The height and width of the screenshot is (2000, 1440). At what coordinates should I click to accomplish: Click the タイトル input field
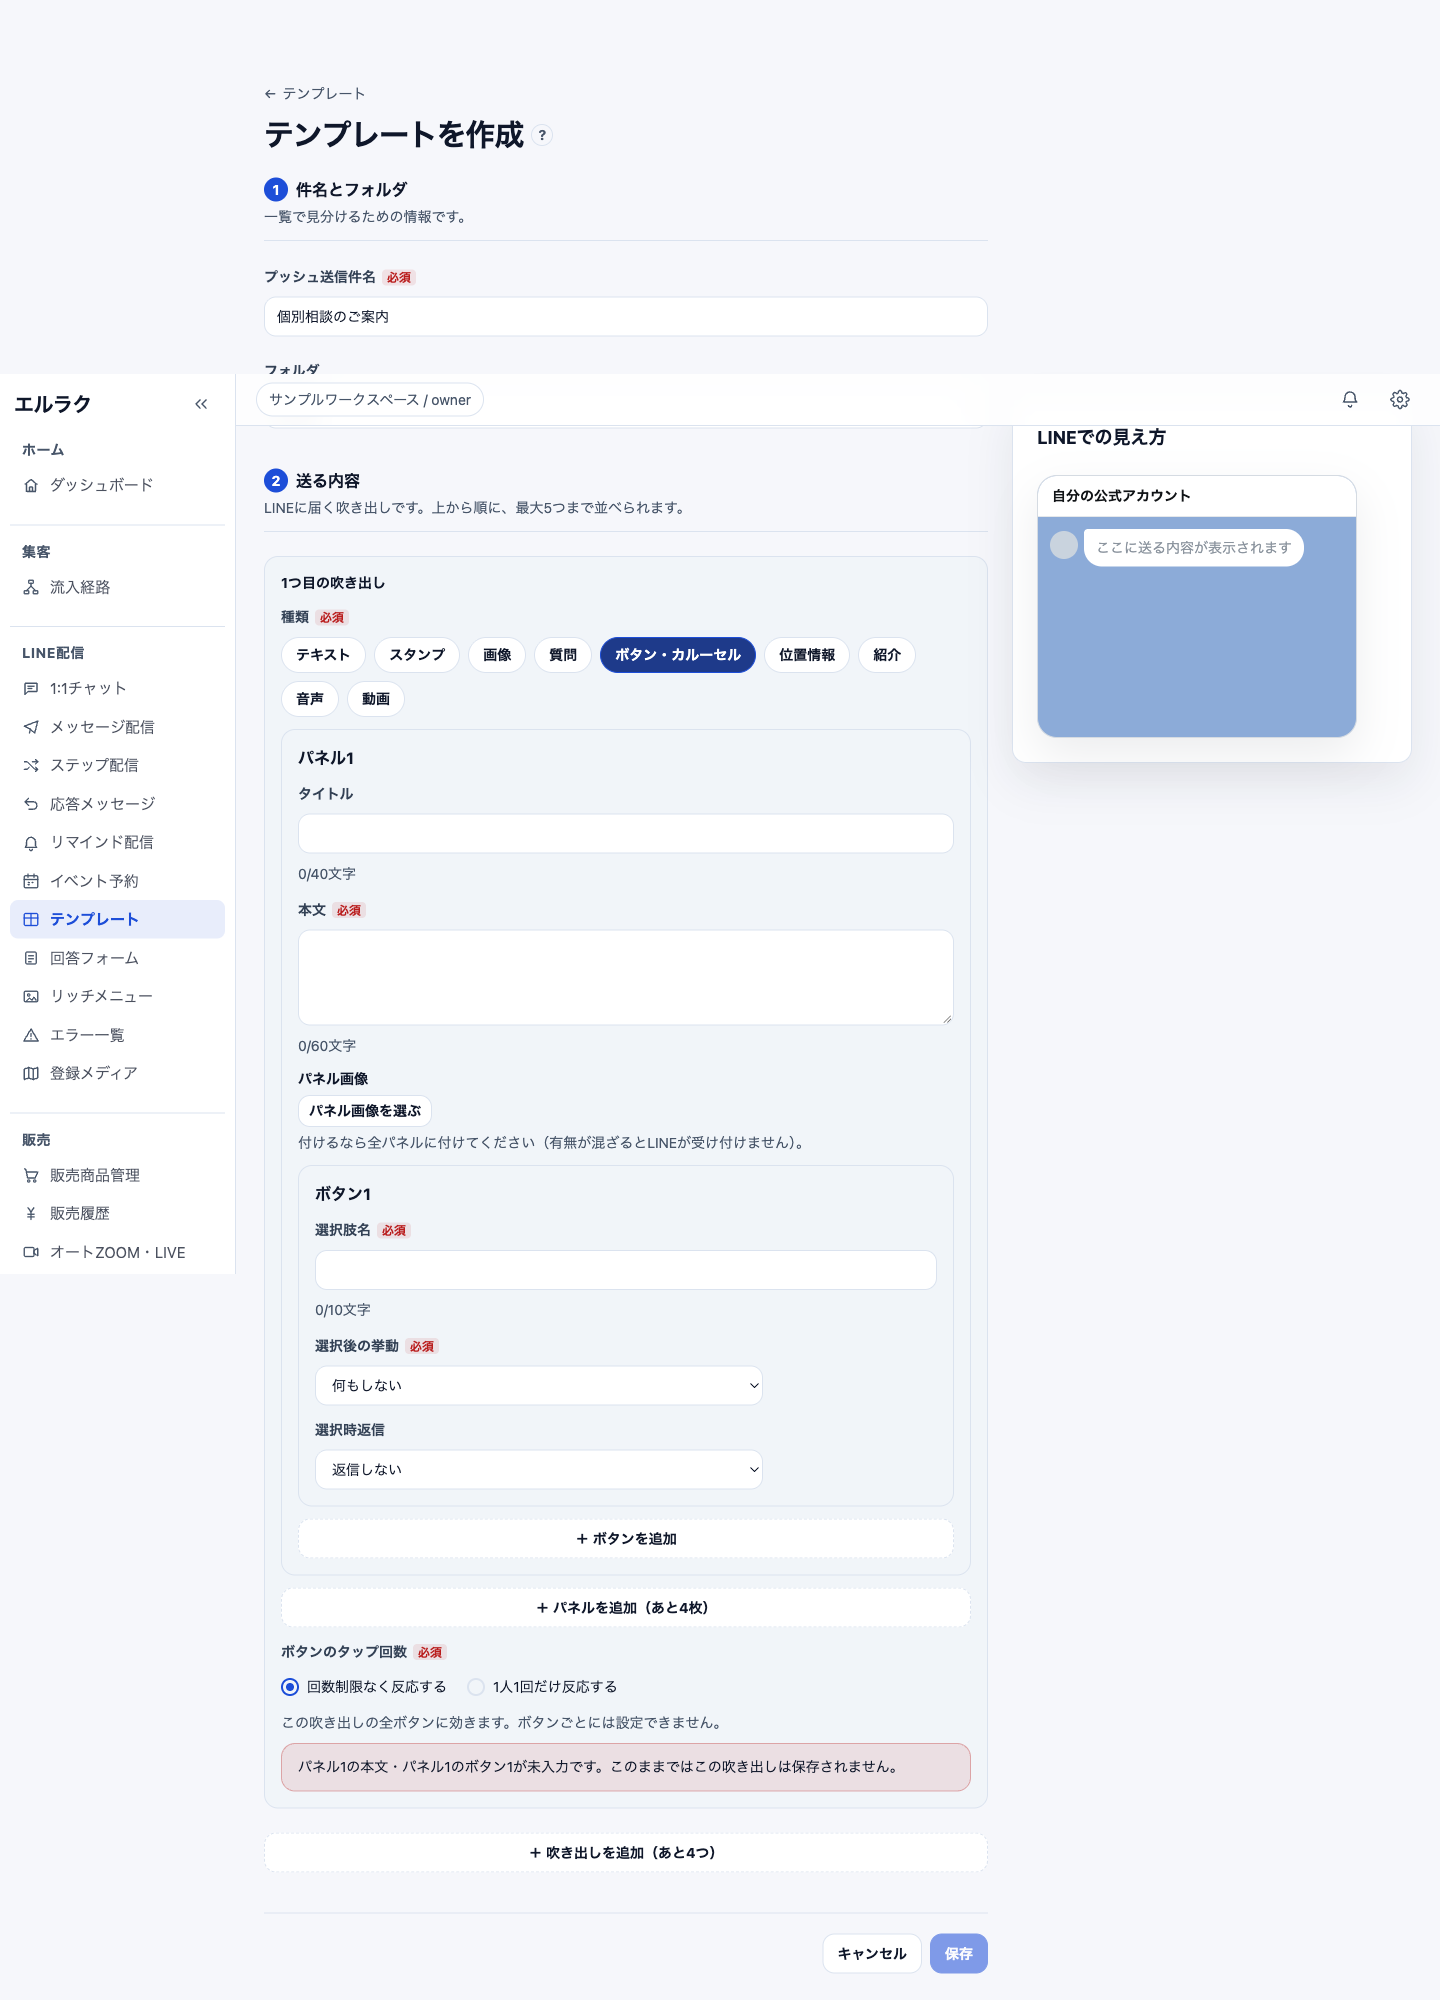[x=626, y=834]
